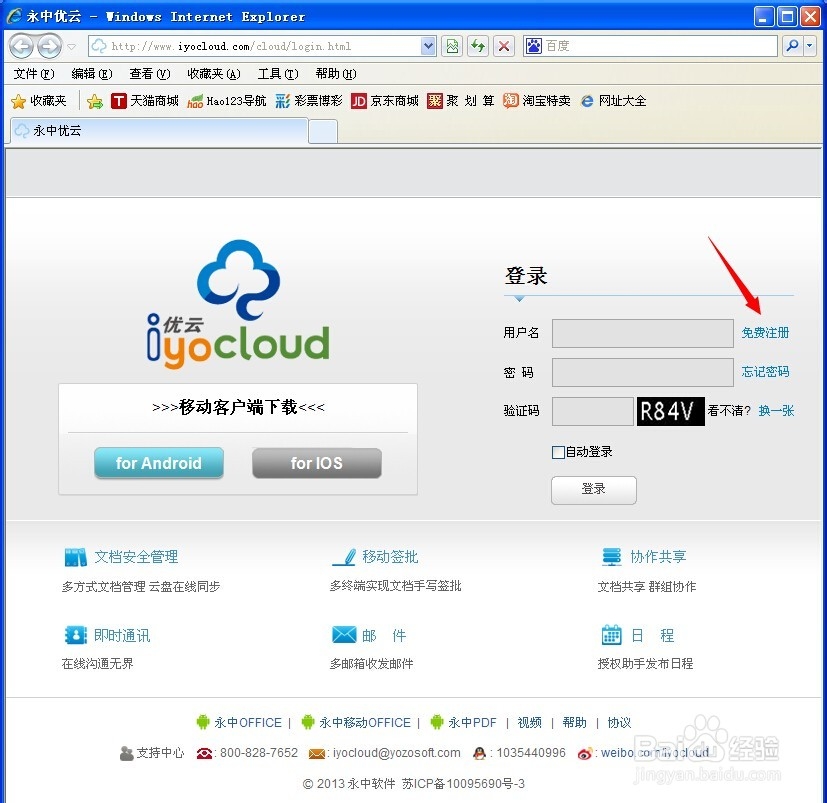The image size is (827, 803).
Task: Open the 编辑(E) menu
Action: (x=91, y=74)
